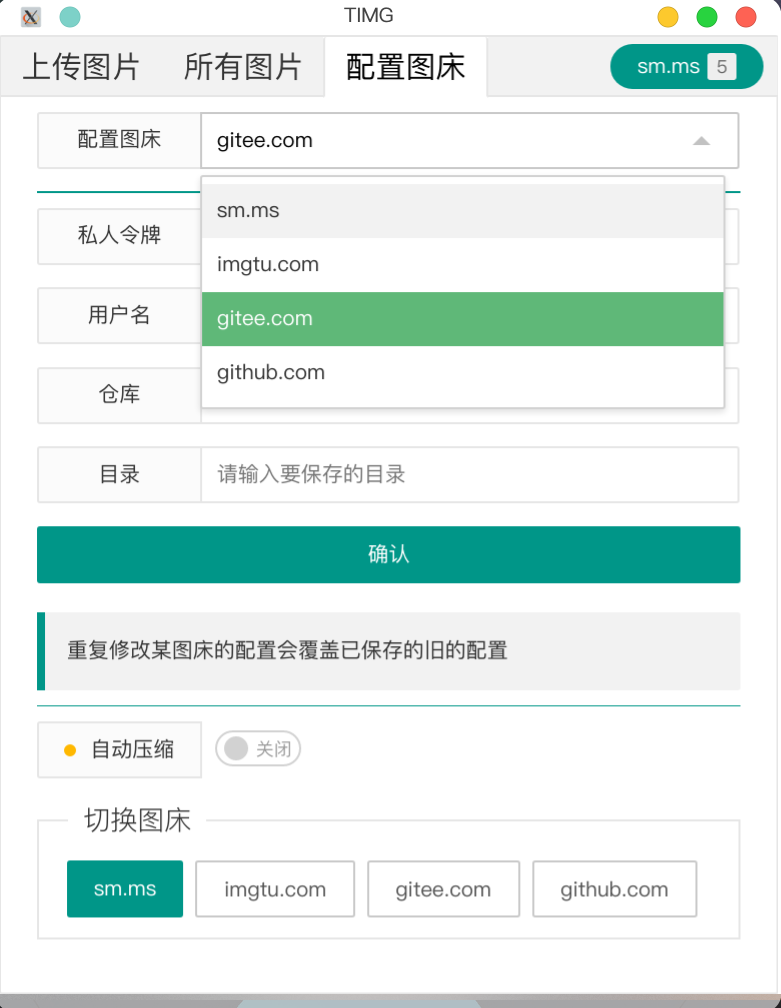Choose sm.ms from the dropdown list
Screen dimensions: 781x1008
[x=463, y=211]
